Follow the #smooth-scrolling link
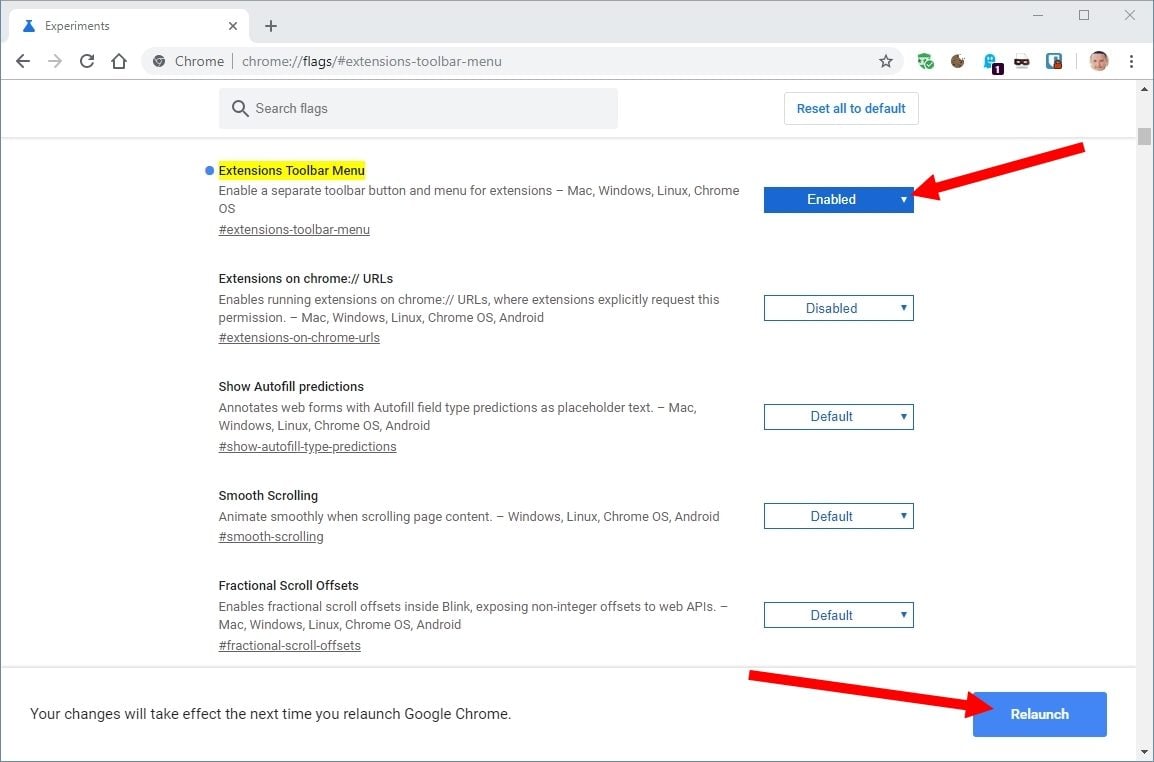 tap(271, 537)
